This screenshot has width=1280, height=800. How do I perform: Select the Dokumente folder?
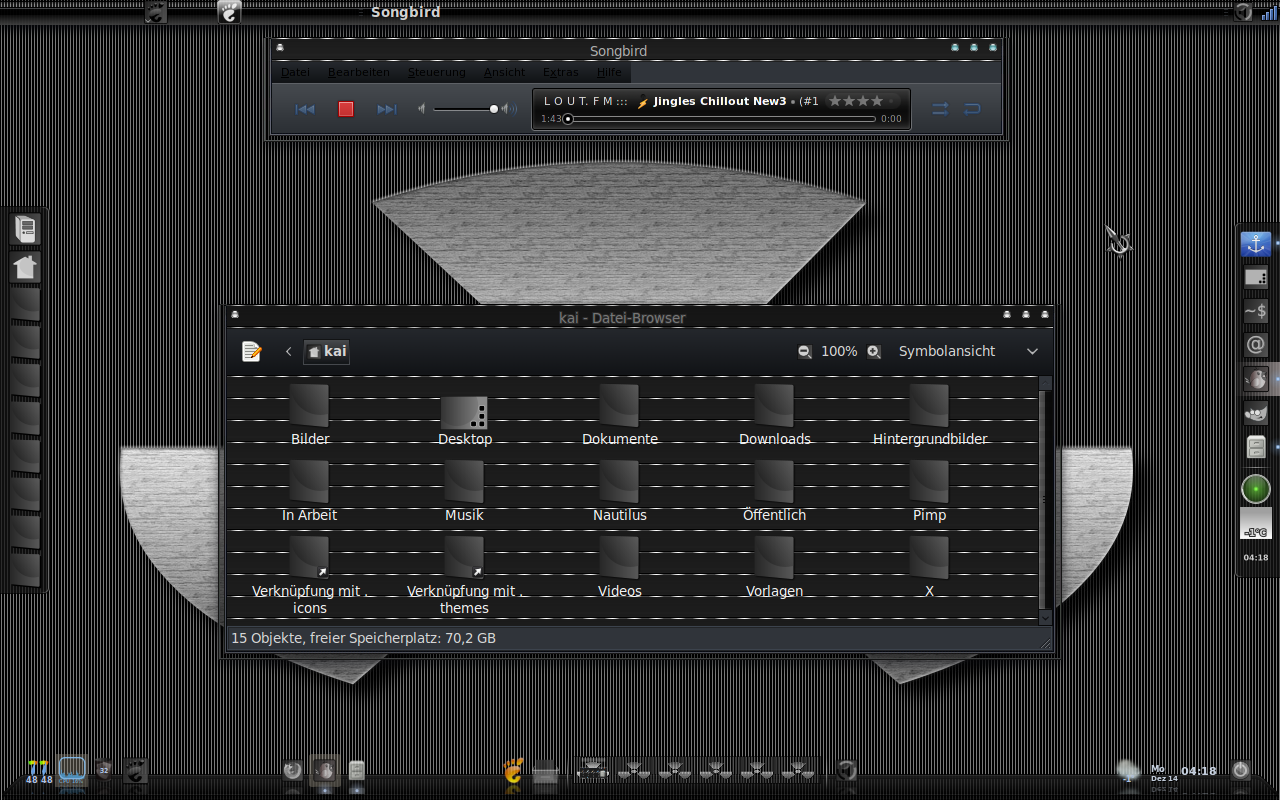[620, 414]
